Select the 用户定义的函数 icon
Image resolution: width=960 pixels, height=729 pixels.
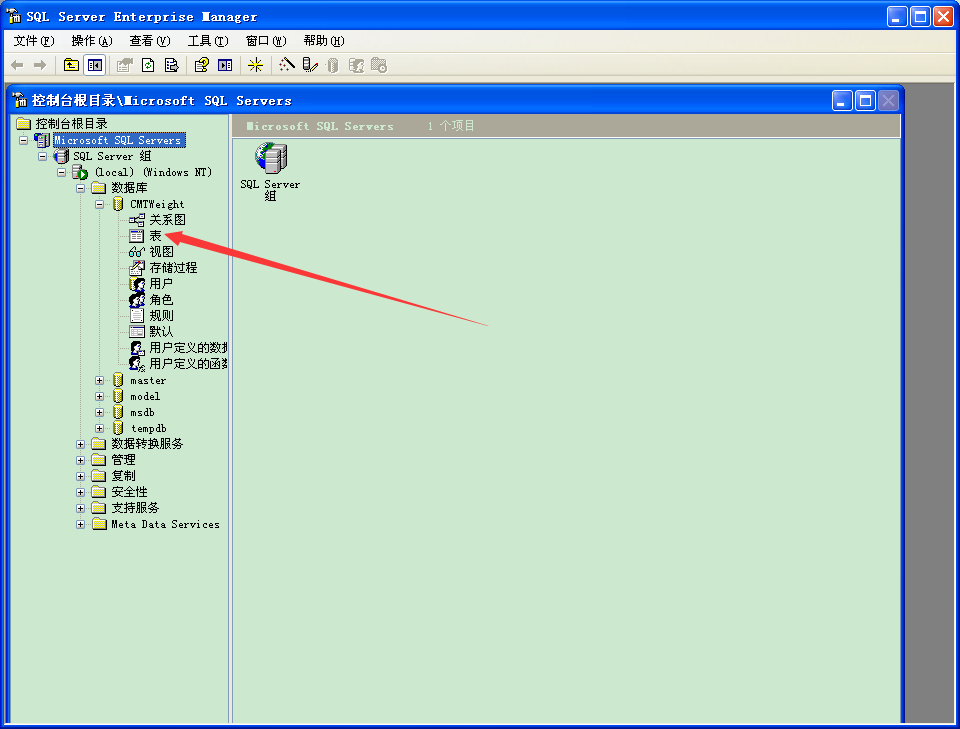137,364
